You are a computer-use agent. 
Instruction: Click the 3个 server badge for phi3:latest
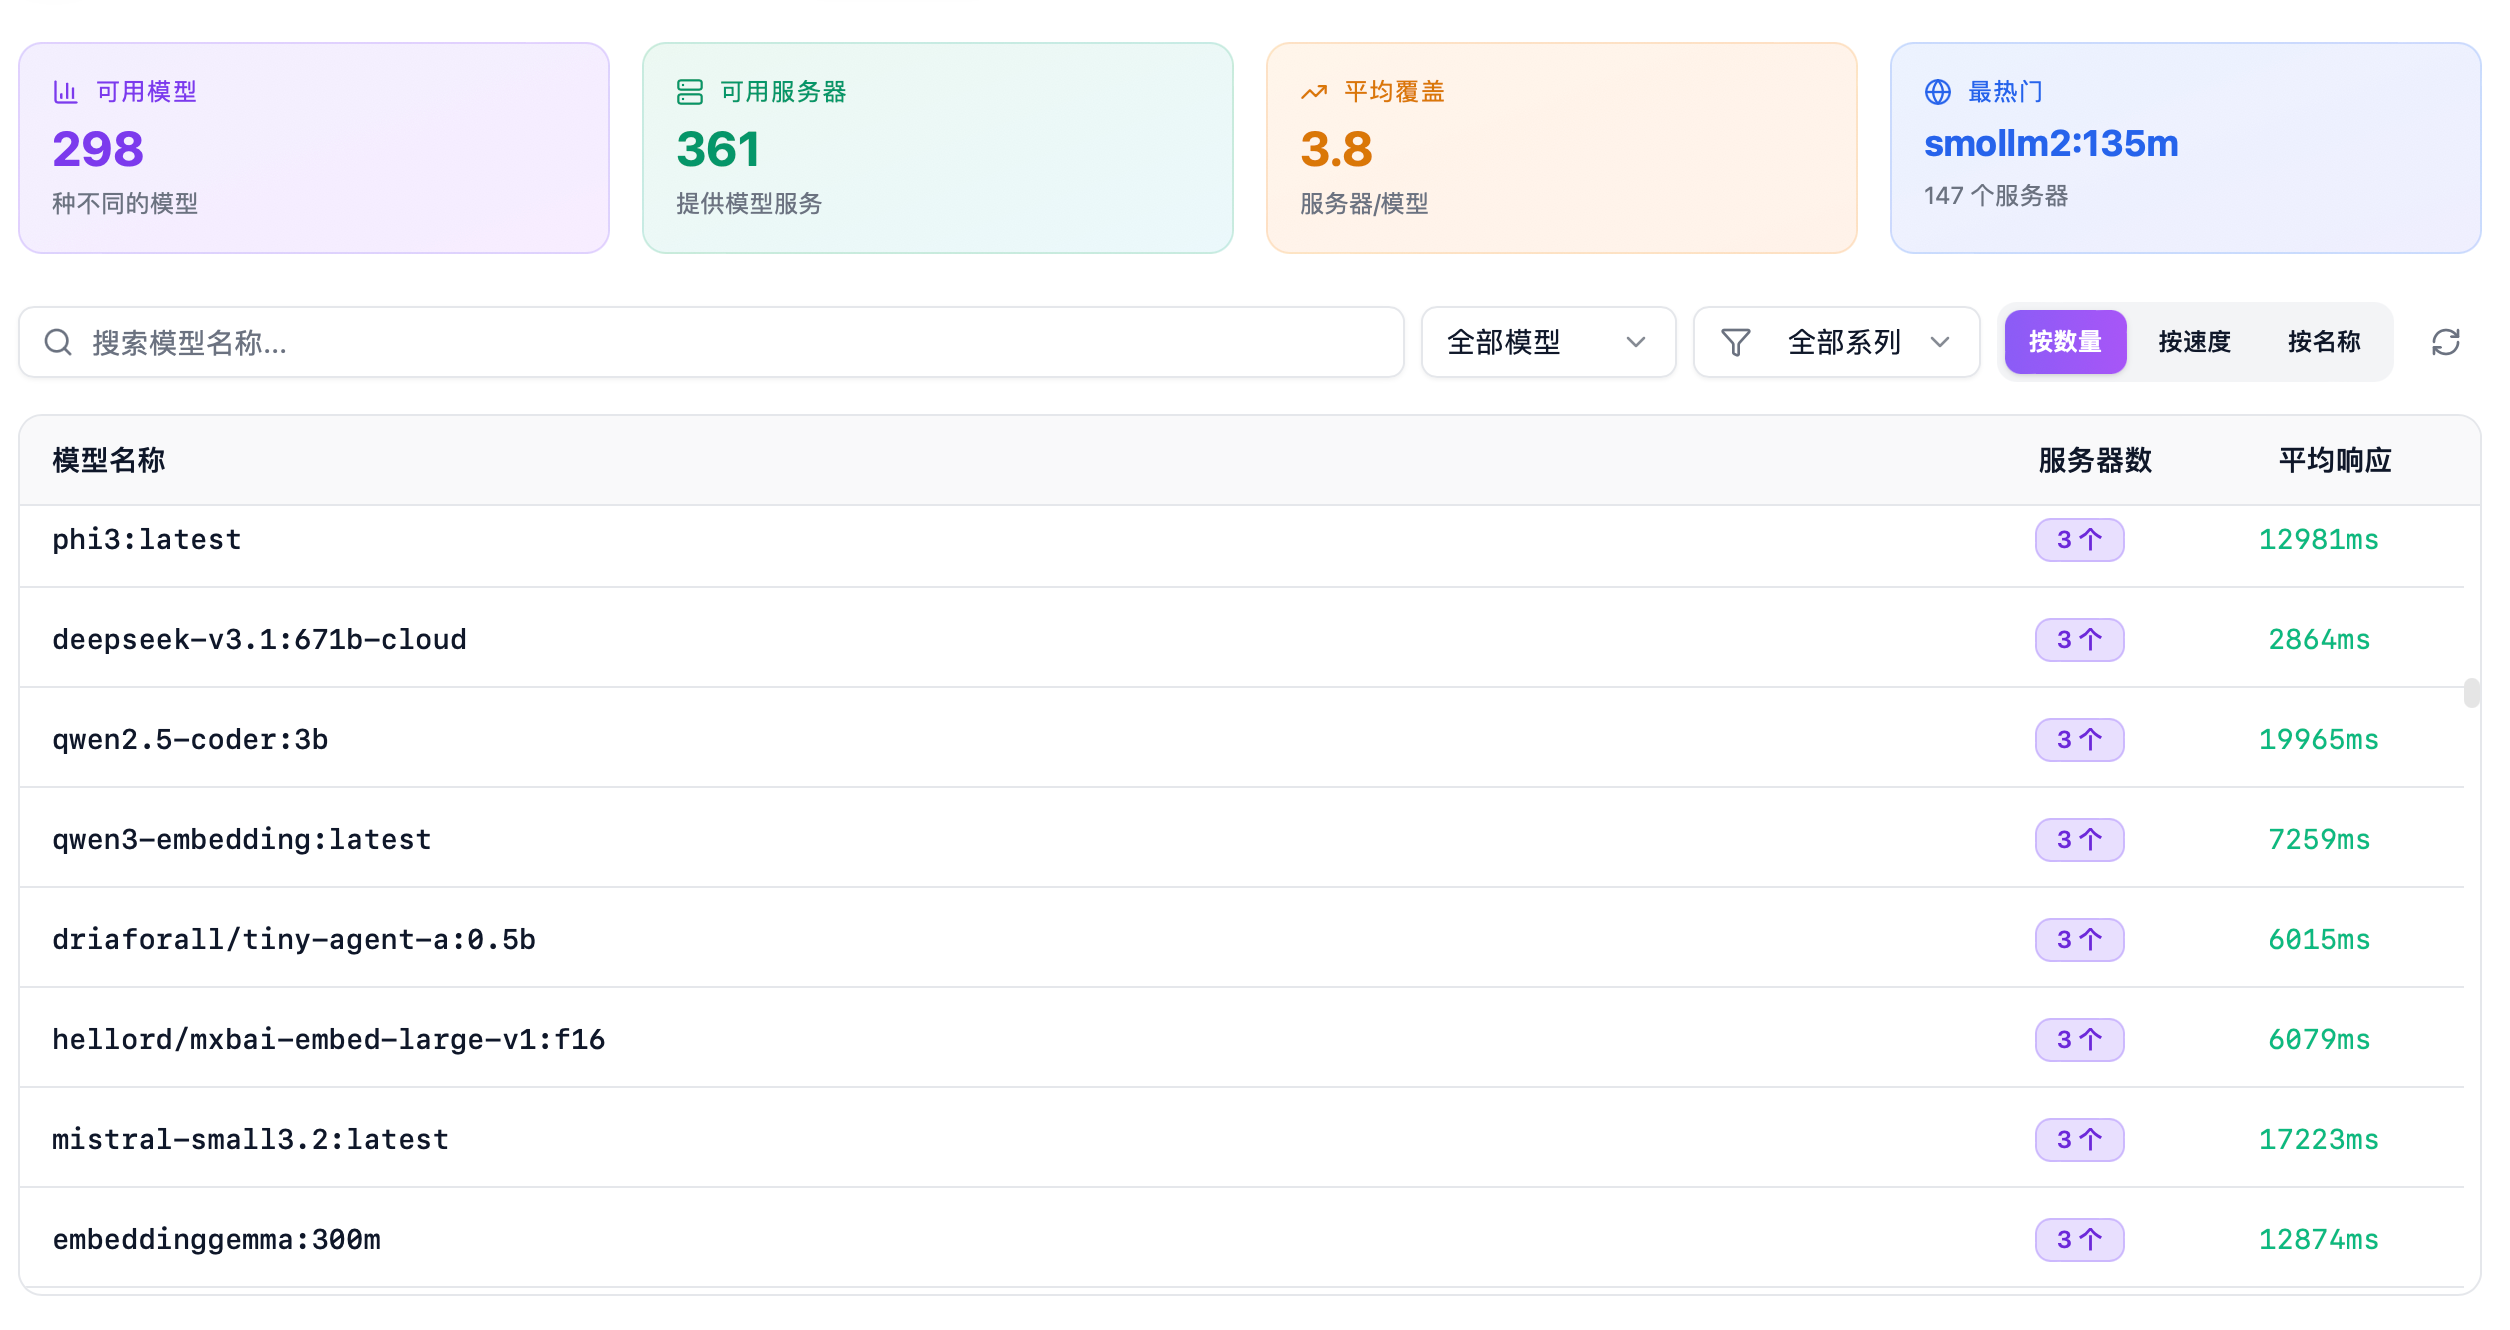[2079, 540]
